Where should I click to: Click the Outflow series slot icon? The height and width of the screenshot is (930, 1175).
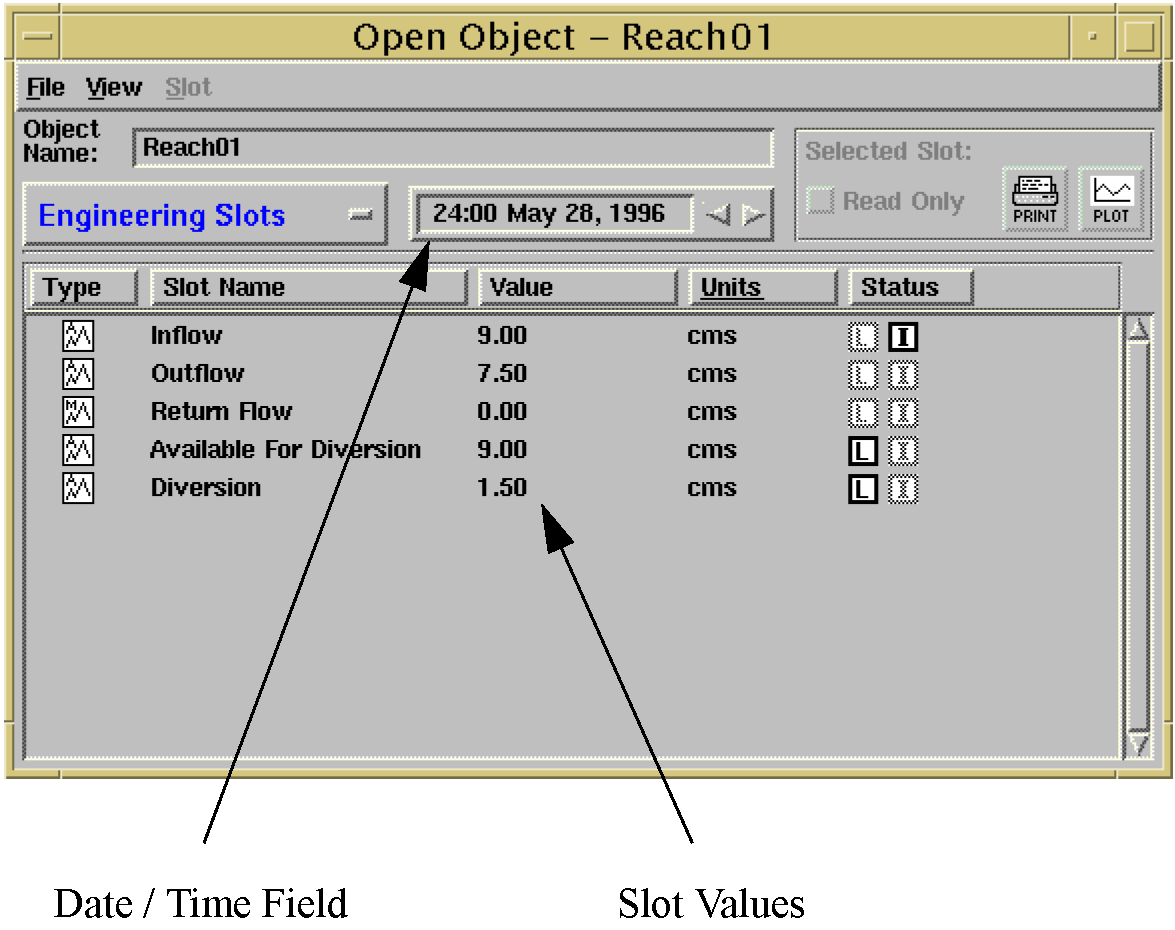tap(78, 374)
